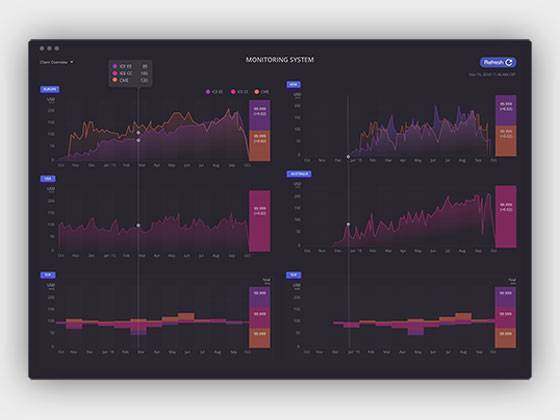This screenshot has width=560, height=420.
Task: Click the orange total-bar segment in the top-left chart
Action: [x=260, y=146]
